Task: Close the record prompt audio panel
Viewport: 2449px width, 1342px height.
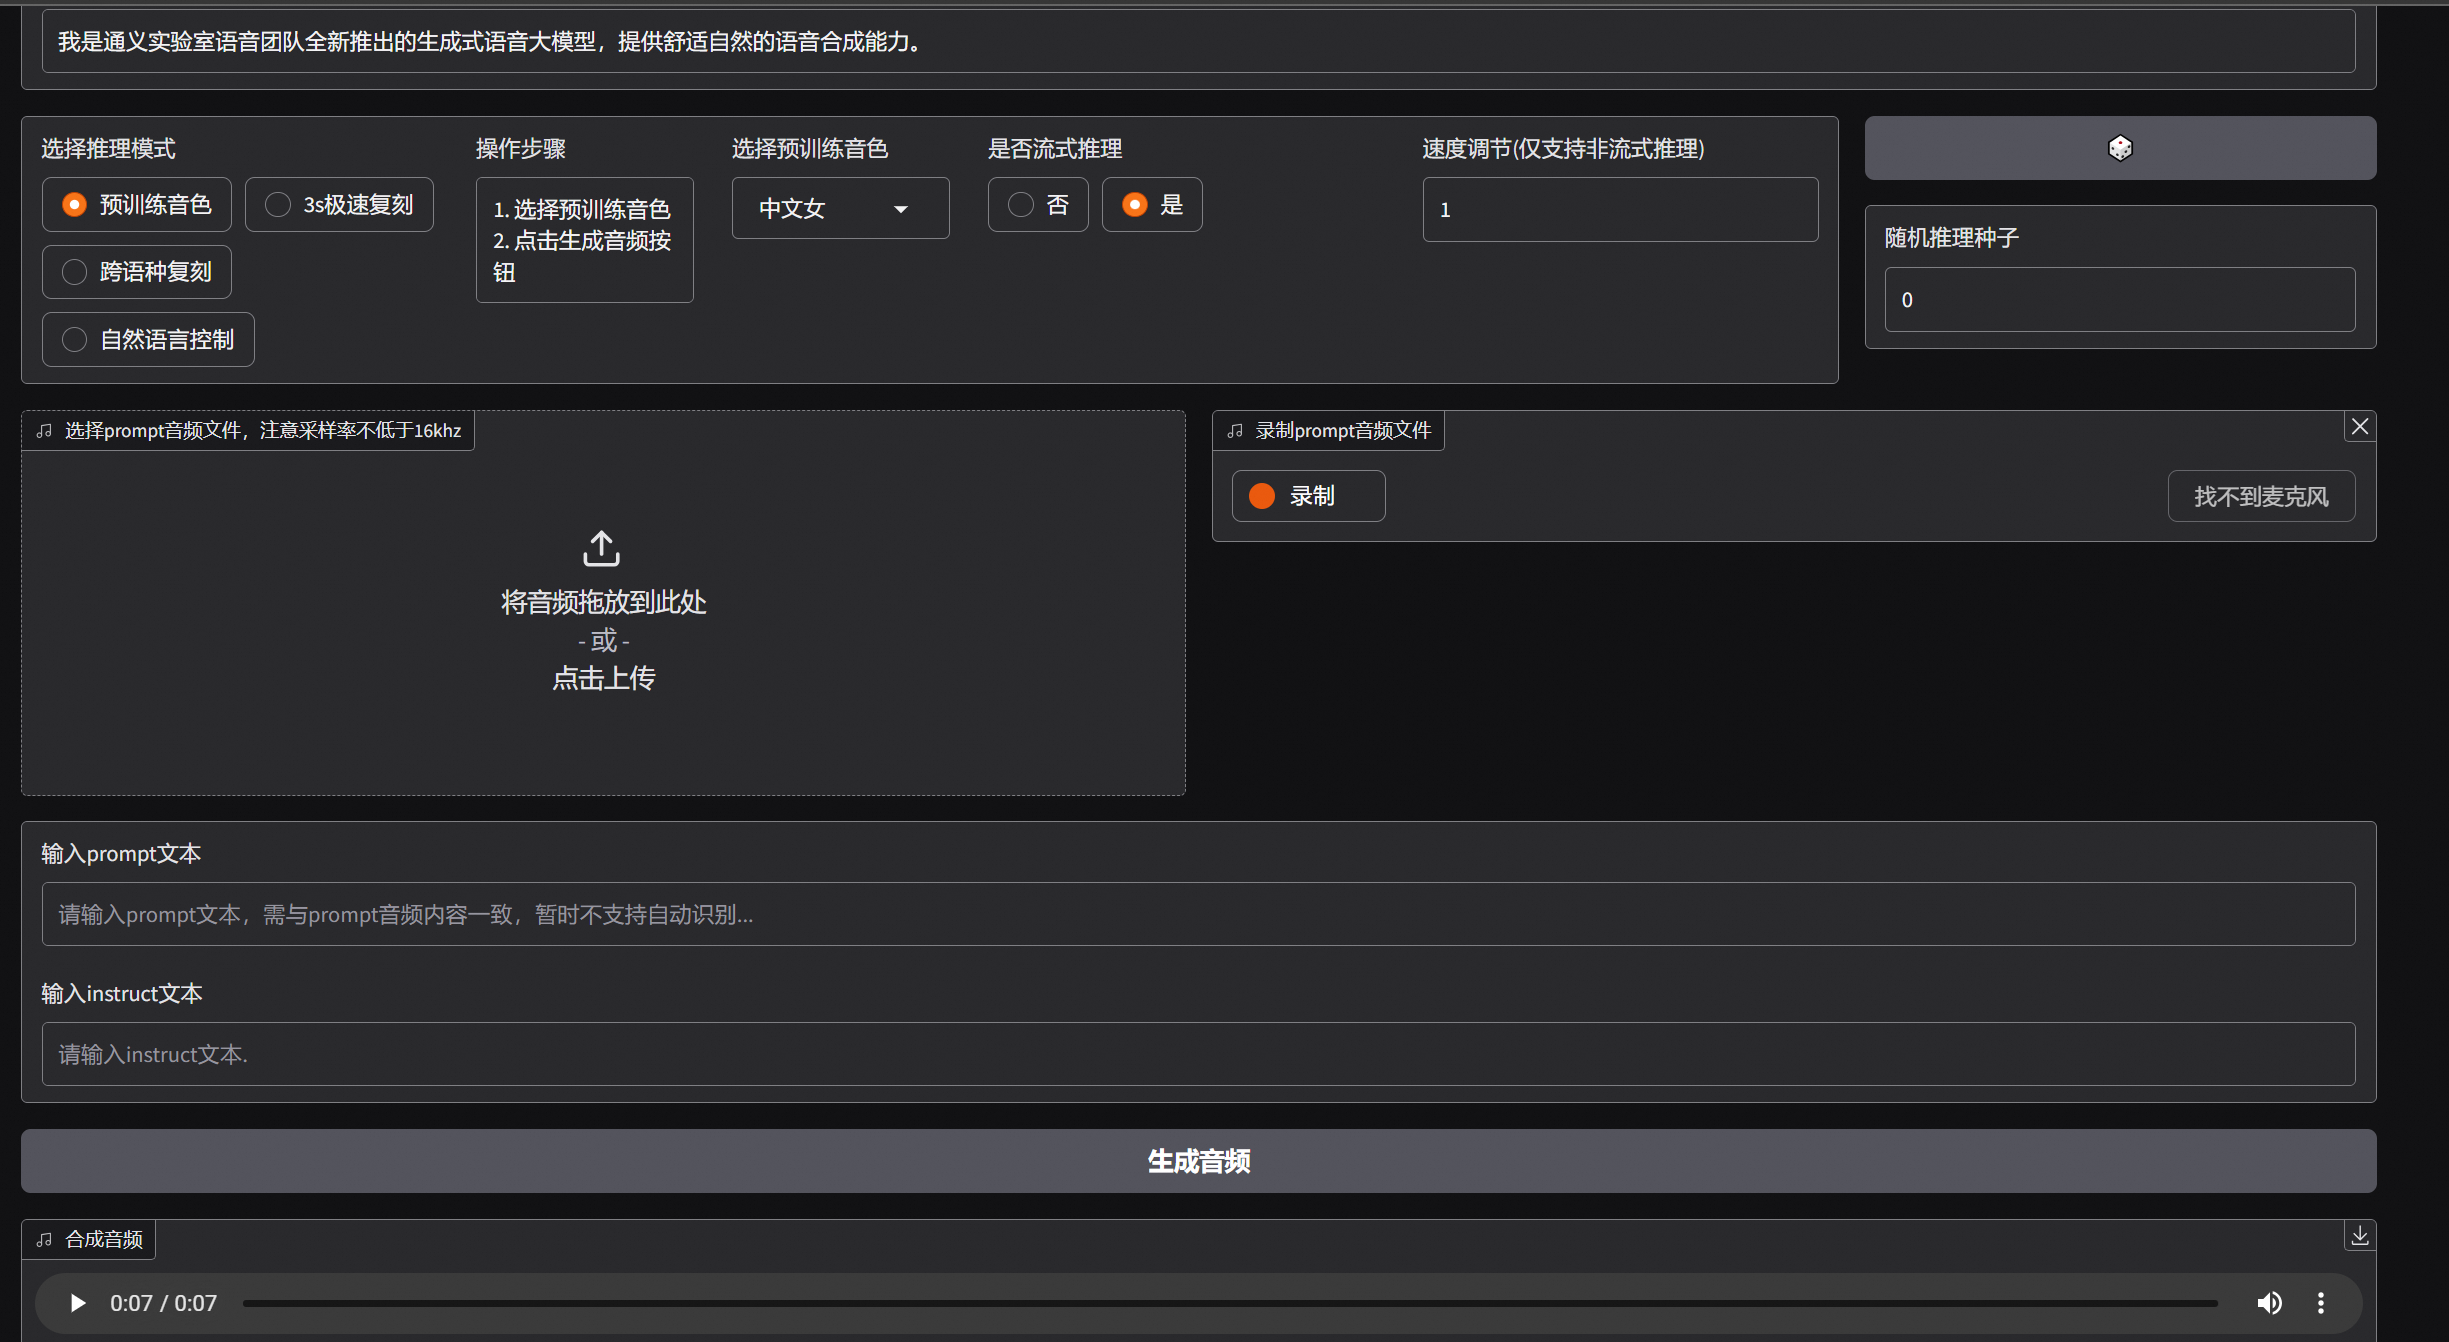Action: [x=2360, y=427]
